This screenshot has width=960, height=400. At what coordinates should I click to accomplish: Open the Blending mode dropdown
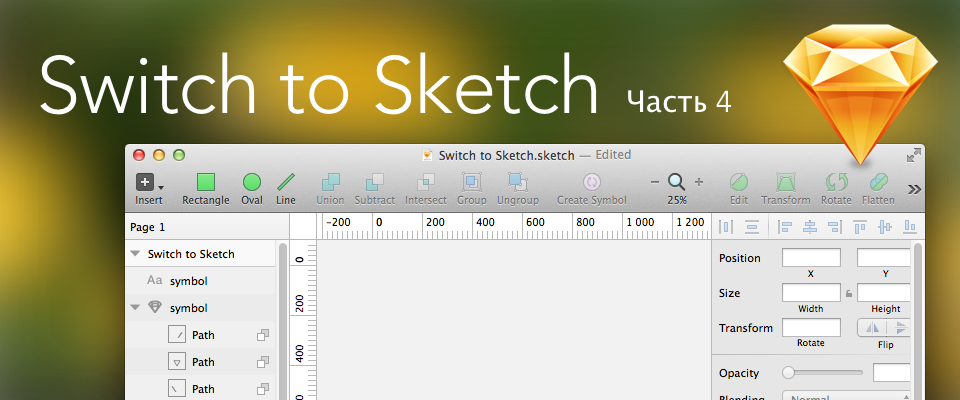pyautogui.click(x=846, y=396)
